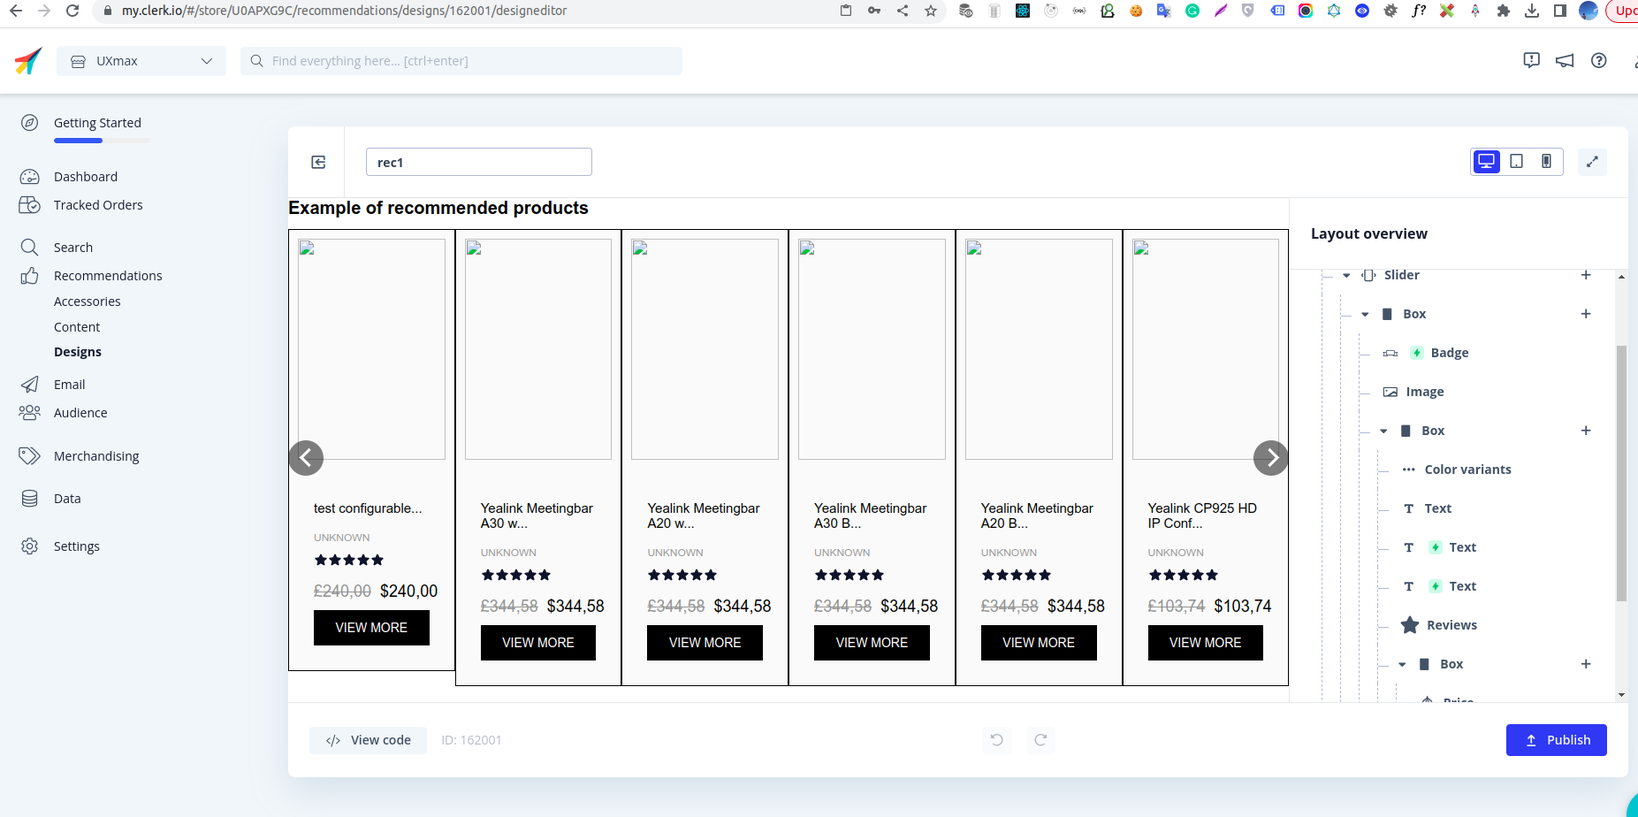This screenshot has width=1638, height=817.
Task: Click VIEW MORE on Yealink Meetingbar A30 w...
Action: point(538,643)
